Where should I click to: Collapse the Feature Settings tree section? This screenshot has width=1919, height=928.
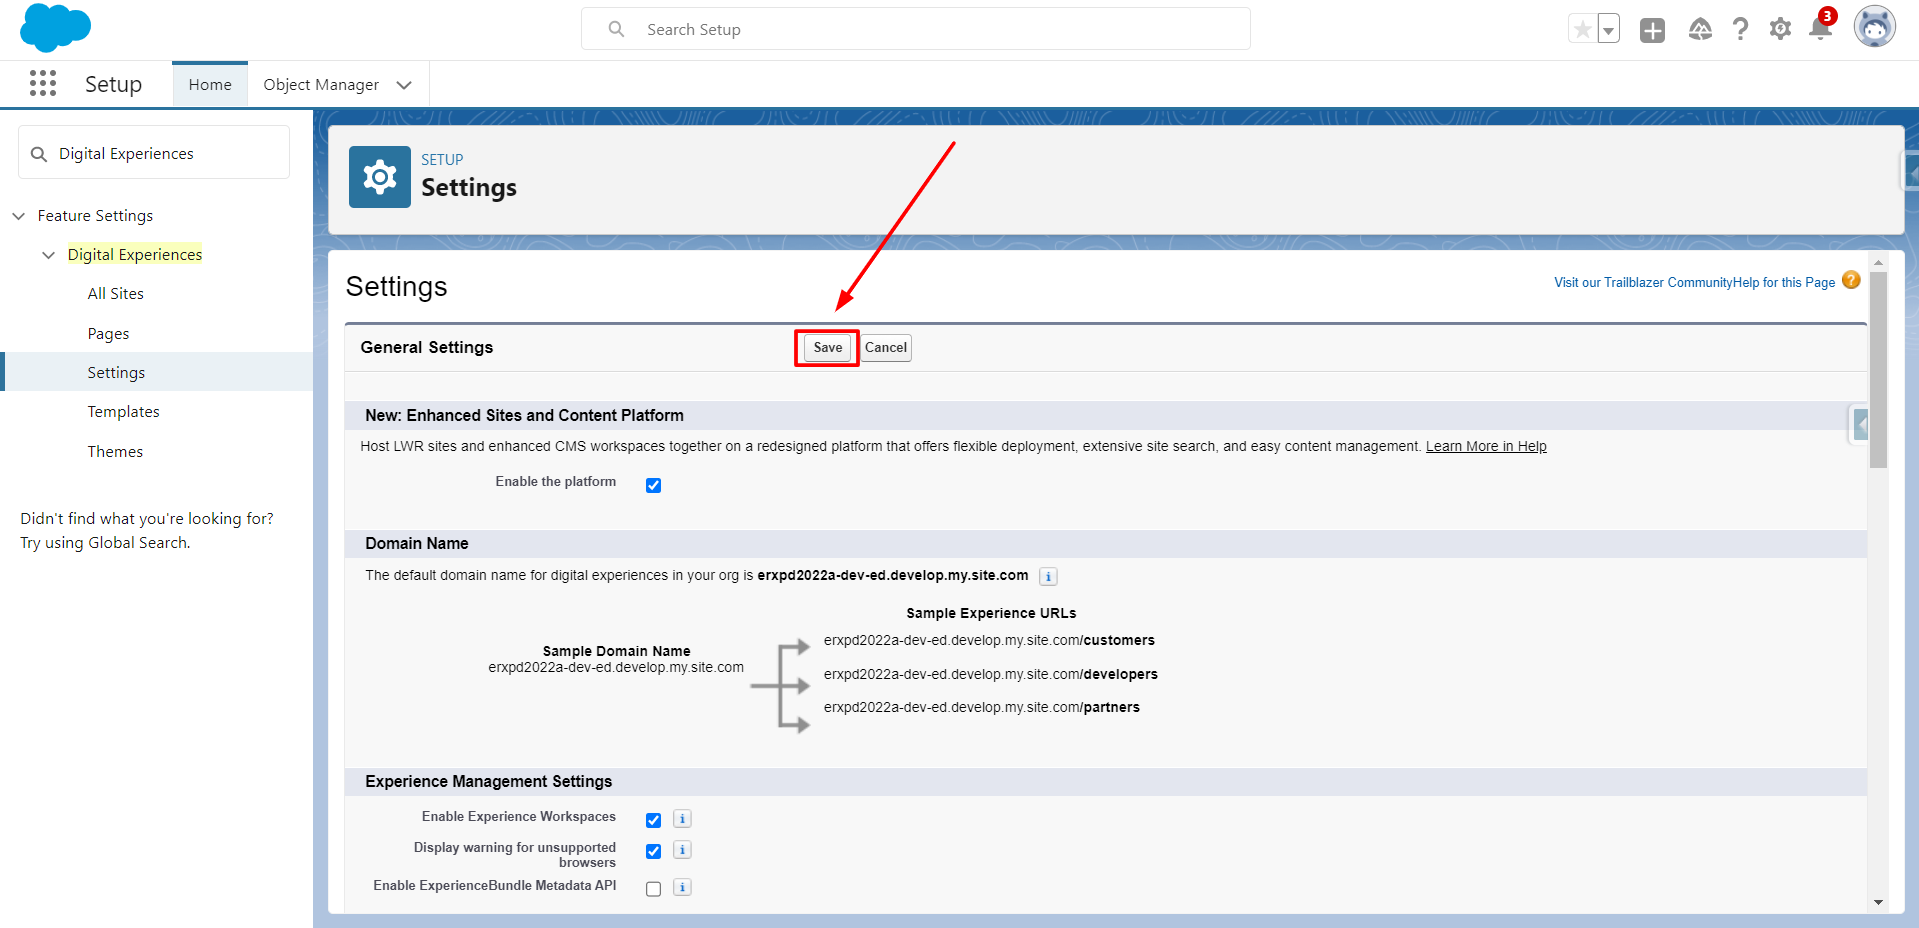tap(19, 216)
